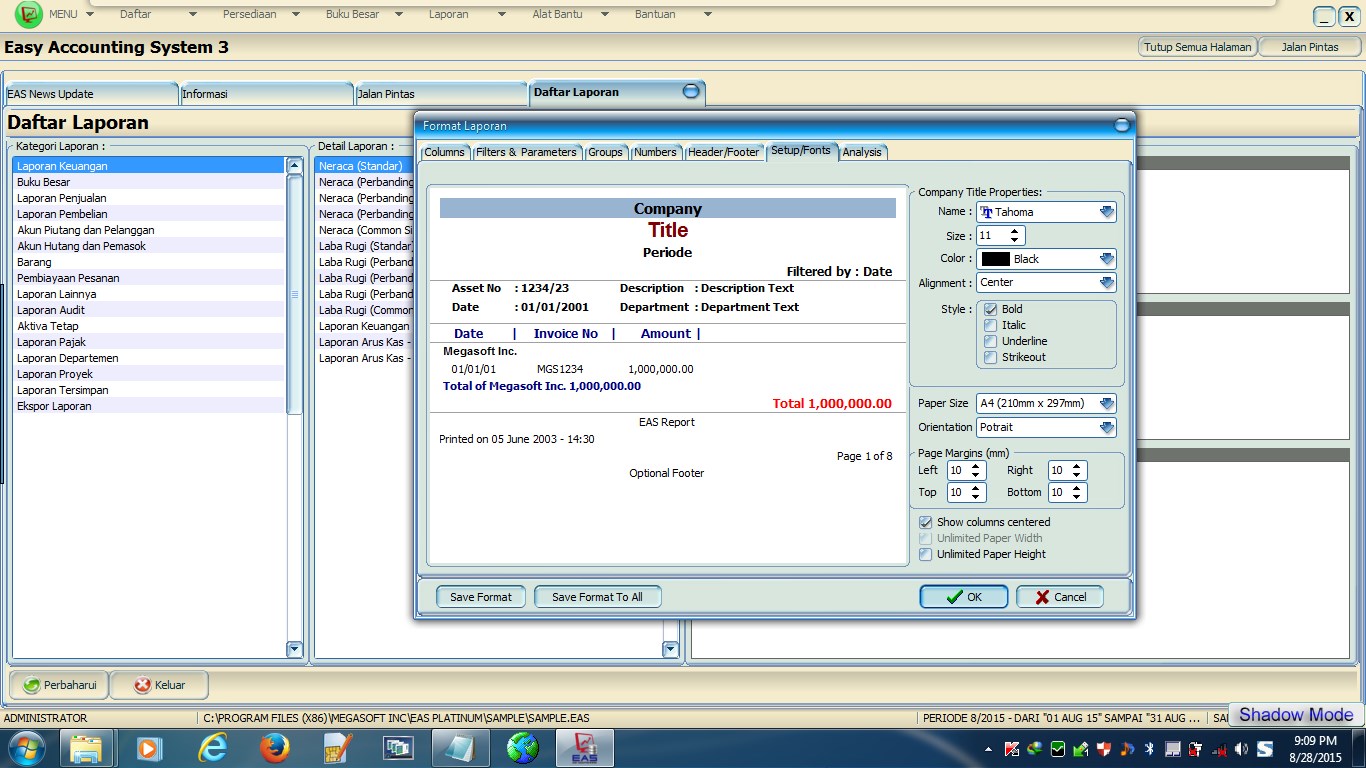Click the Keluar button

(160, 685)
